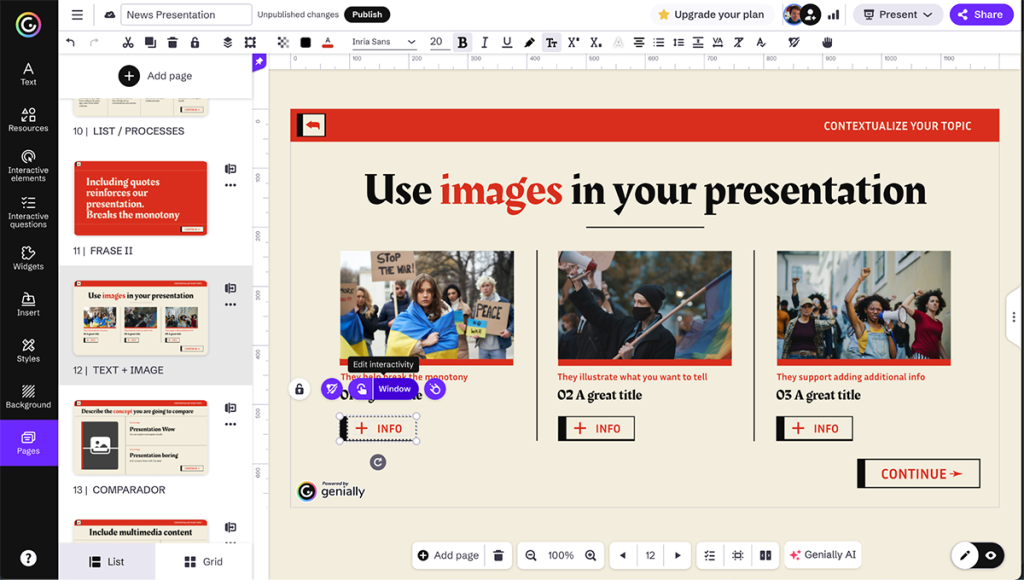Viewport: 1024px width, 580px height.
Task: Click the lock icon beside selected element
Action: (299, 389)
